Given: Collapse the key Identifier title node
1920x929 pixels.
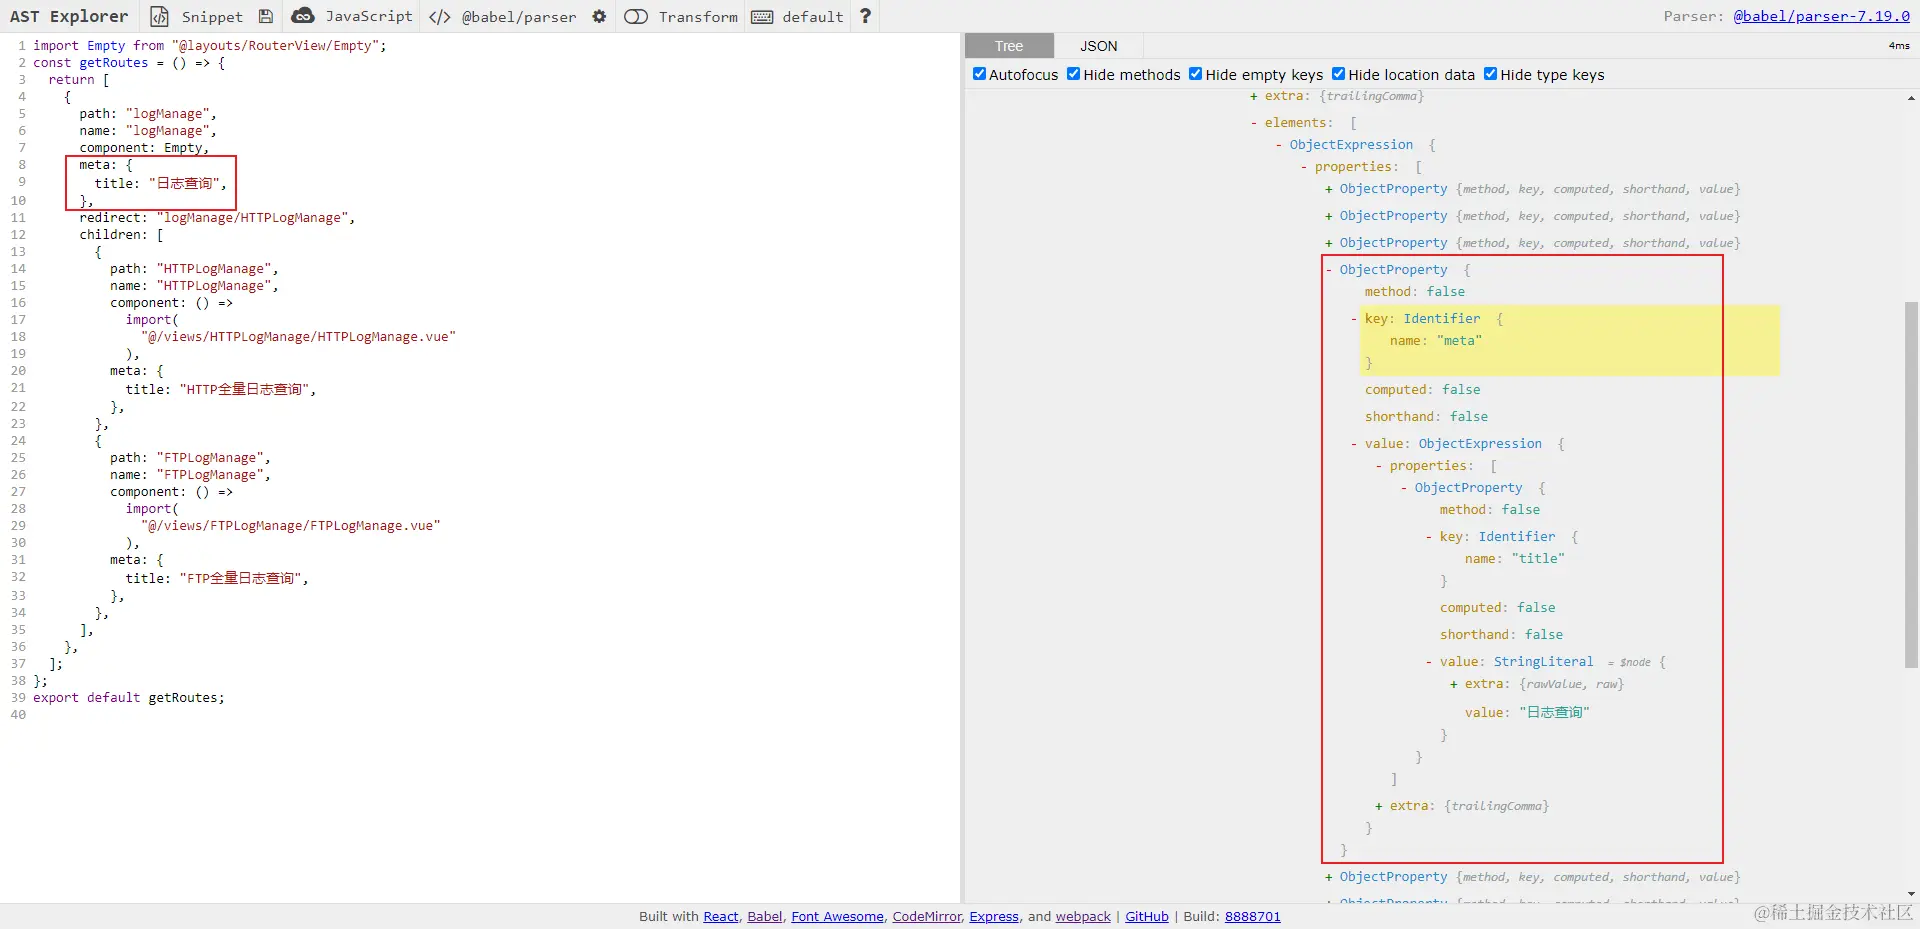Looking at the screenshot, I should pos(1429,537).
